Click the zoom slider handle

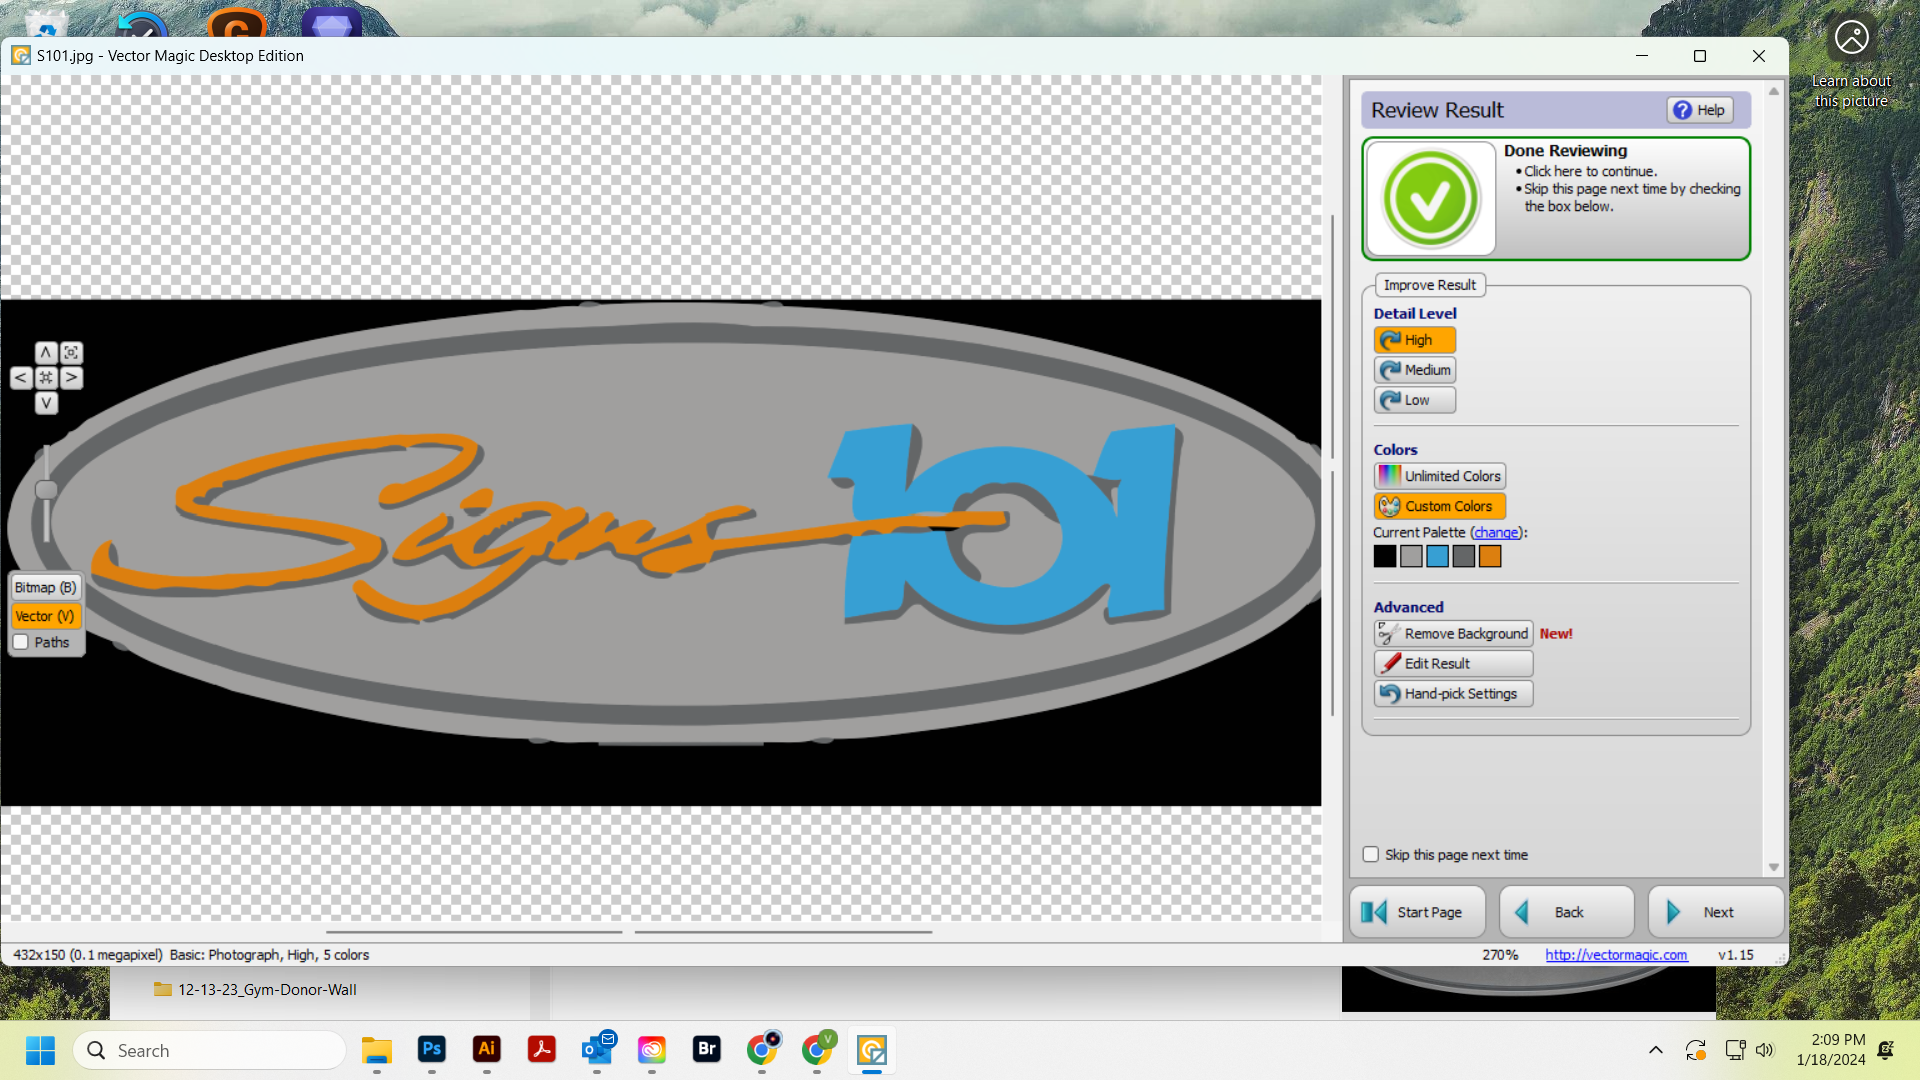46,490
